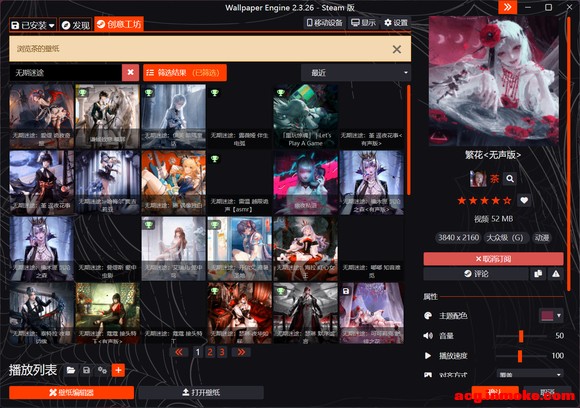
Task: Click the 取消订阅 unsubscribe button
Action: [x=493, y=259]
